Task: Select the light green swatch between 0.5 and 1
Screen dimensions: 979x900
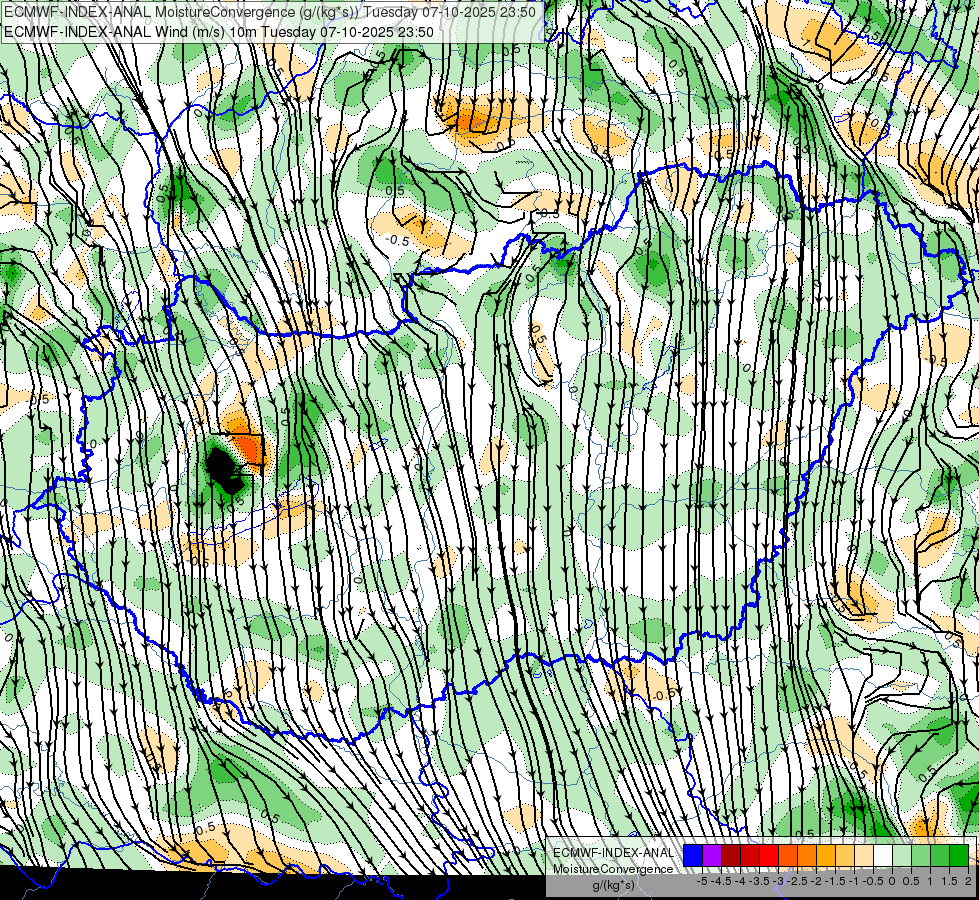Action: tap(921, 855)
